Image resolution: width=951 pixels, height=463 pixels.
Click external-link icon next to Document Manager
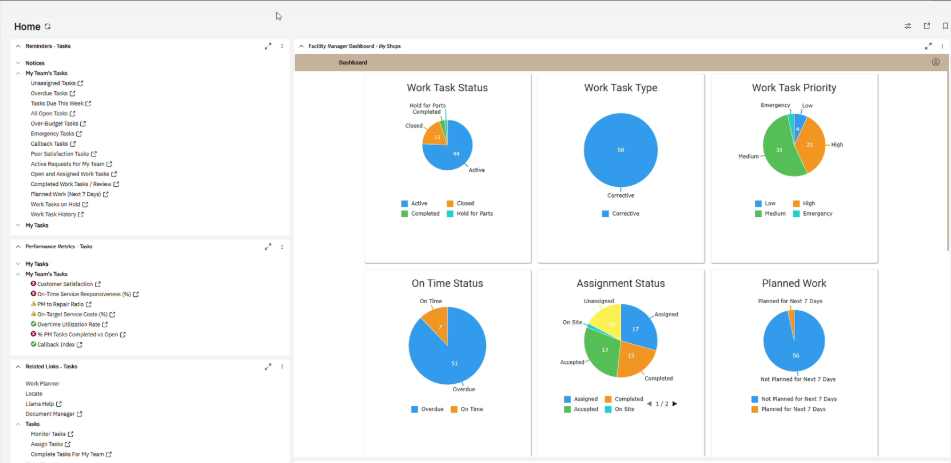79,414
